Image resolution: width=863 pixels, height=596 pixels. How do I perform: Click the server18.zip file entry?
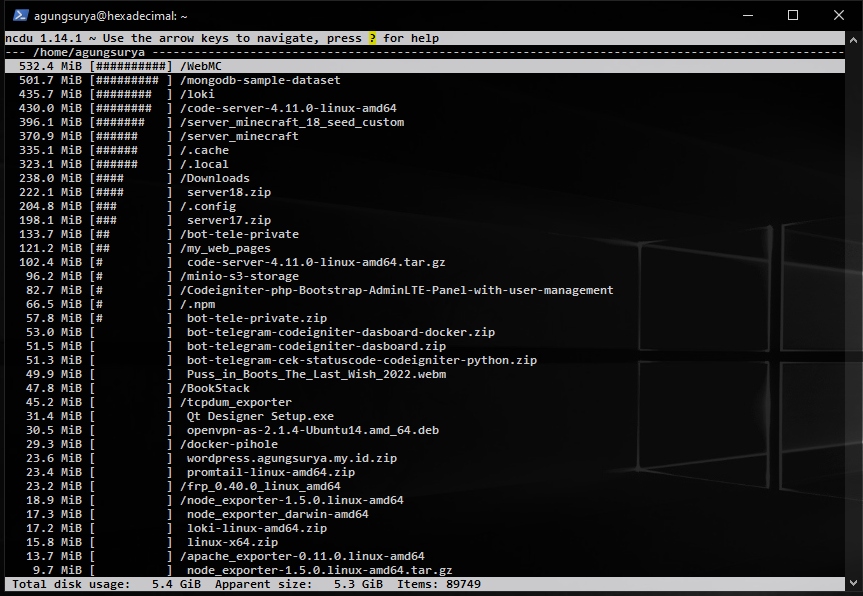[229, 192]
